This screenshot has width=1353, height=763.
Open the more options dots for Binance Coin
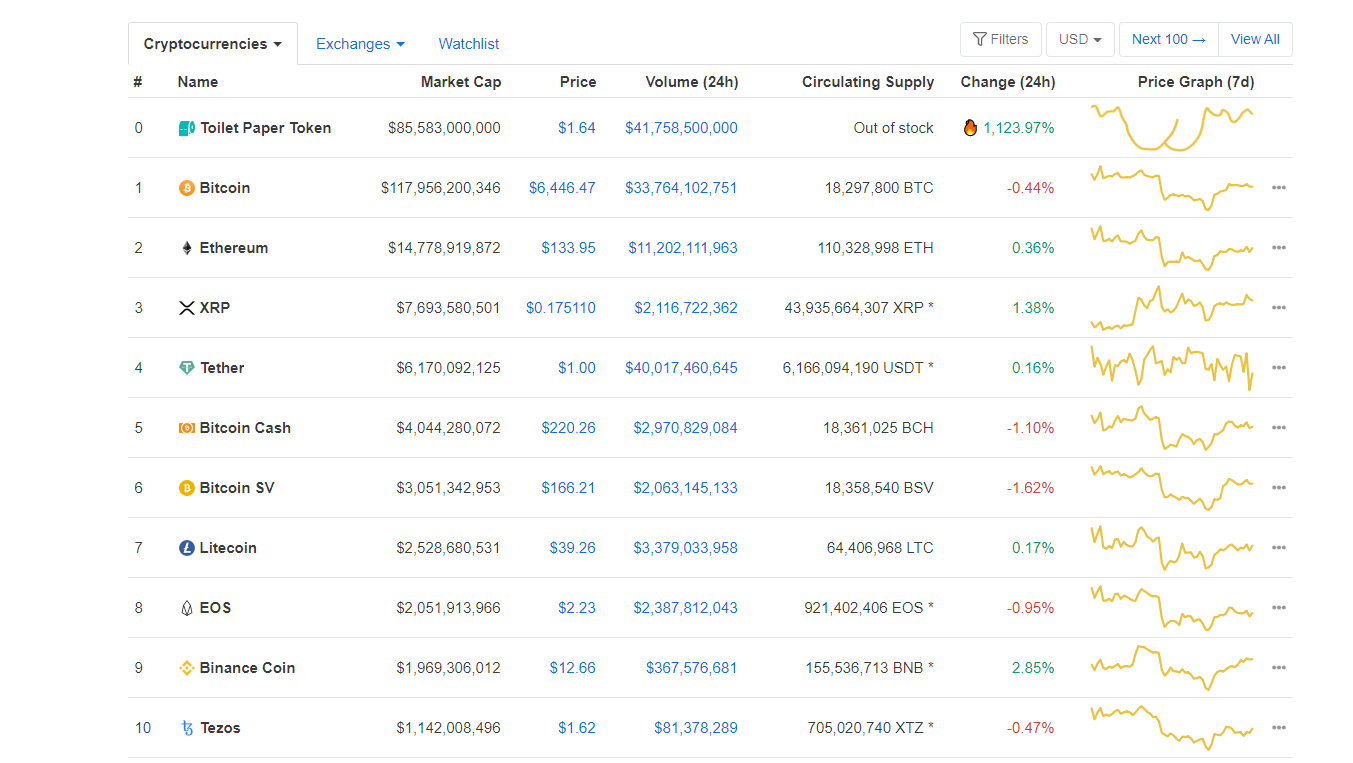coord(1279,668)
